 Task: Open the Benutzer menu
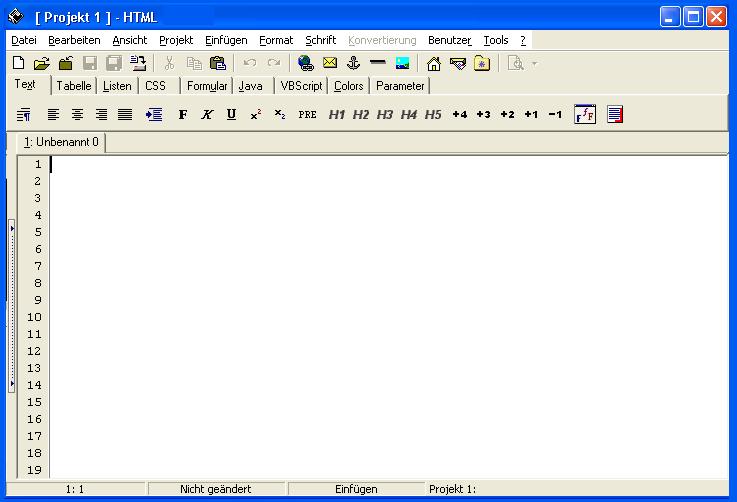click(x=449, y=40)
